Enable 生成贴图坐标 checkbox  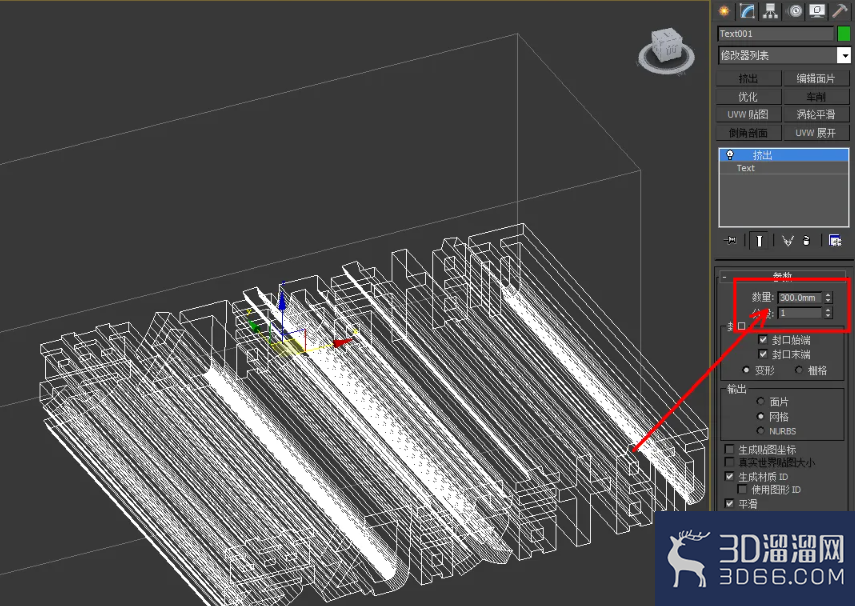(x=729, y=449)
